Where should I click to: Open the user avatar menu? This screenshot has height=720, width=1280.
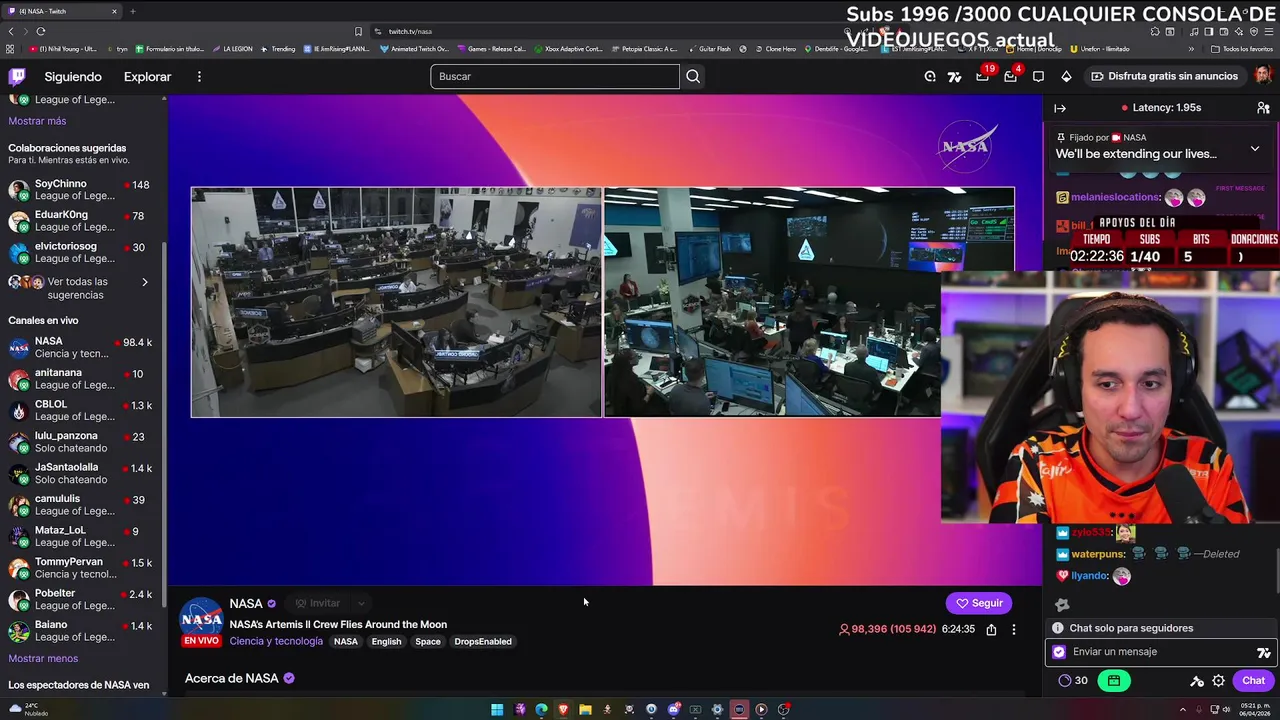1263,76
